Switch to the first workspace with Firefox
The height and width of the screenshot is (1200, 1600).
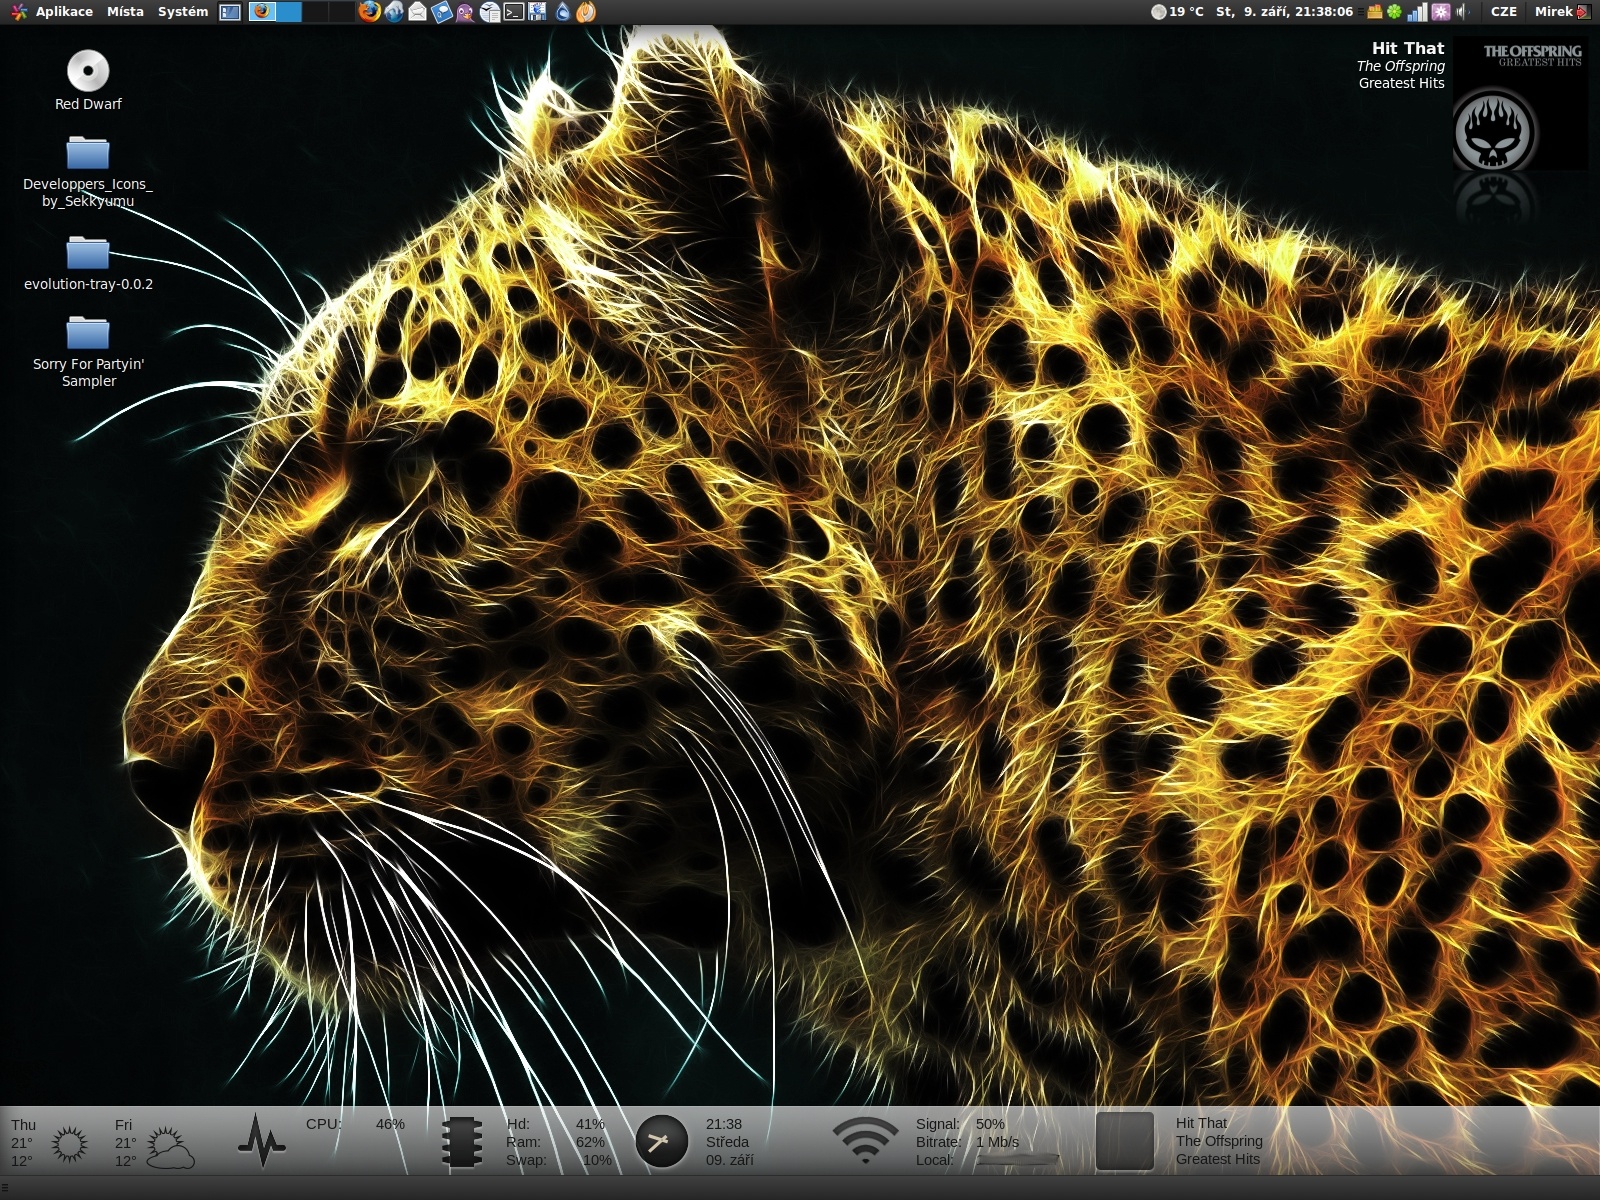tap(262, 12)
